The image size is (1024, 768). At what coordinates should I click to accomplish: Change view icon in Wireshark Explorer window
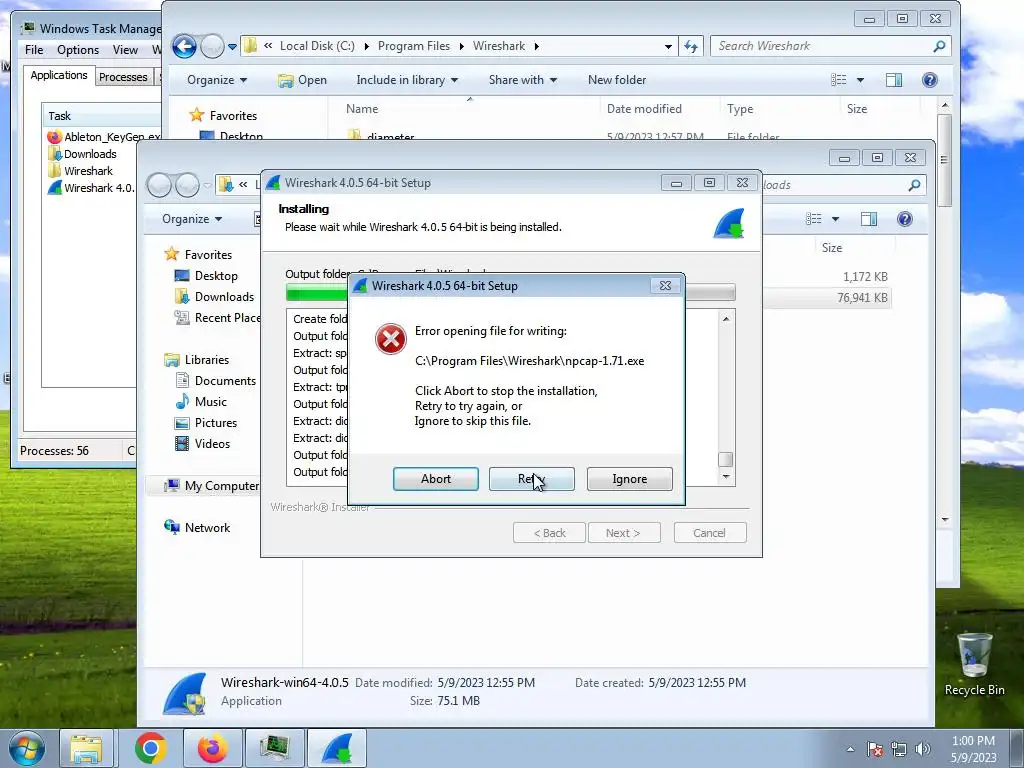(x=839, y=80)
